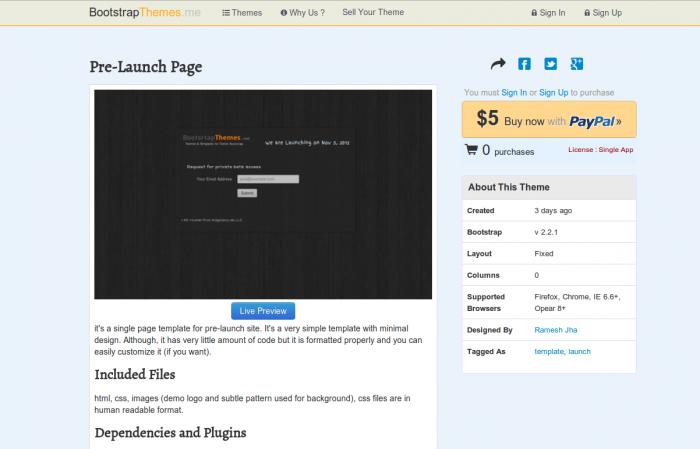Open the License: Single App link

point(600,150)
